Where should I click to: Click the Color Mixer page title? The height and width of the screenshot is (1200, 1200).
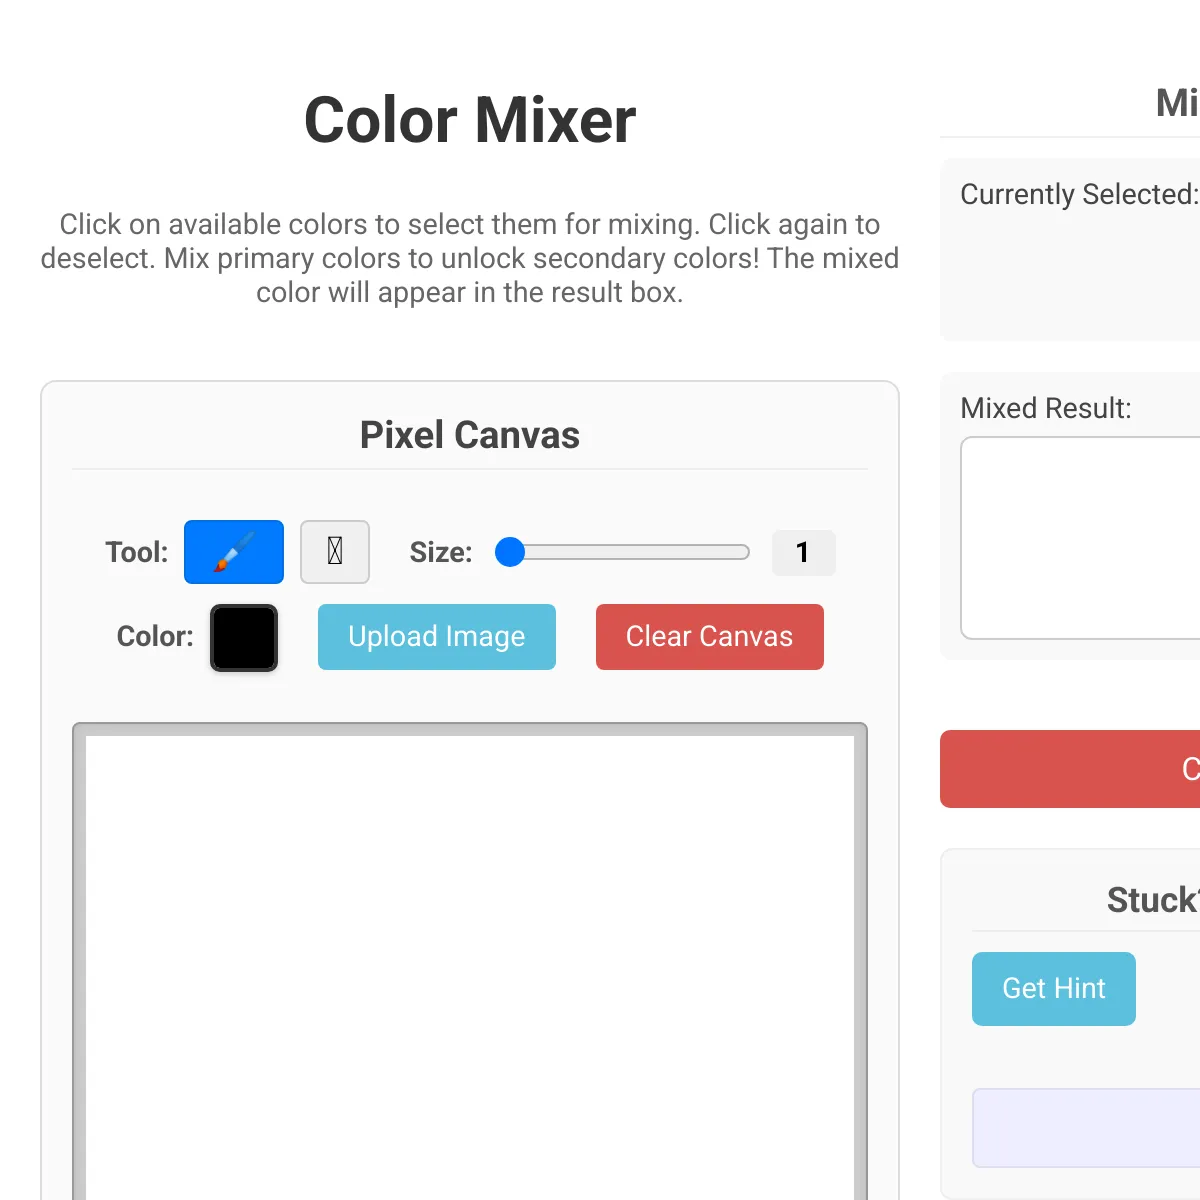[x=470, y=120]
